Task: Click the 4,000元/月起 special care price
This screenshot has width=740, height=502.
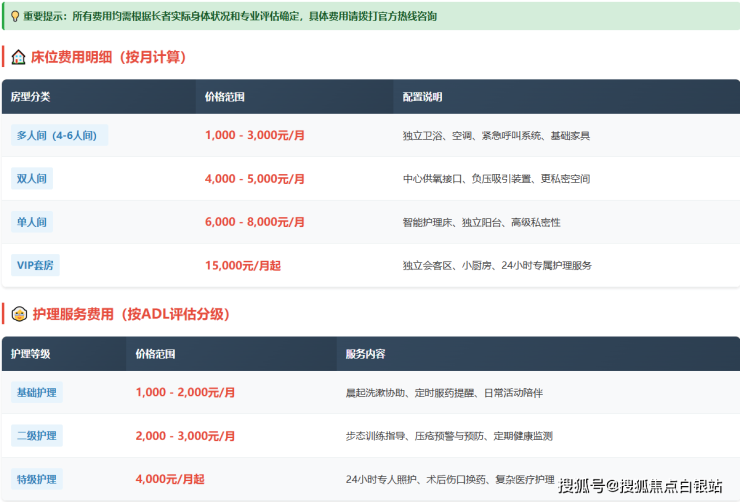Action: point(170,479)
